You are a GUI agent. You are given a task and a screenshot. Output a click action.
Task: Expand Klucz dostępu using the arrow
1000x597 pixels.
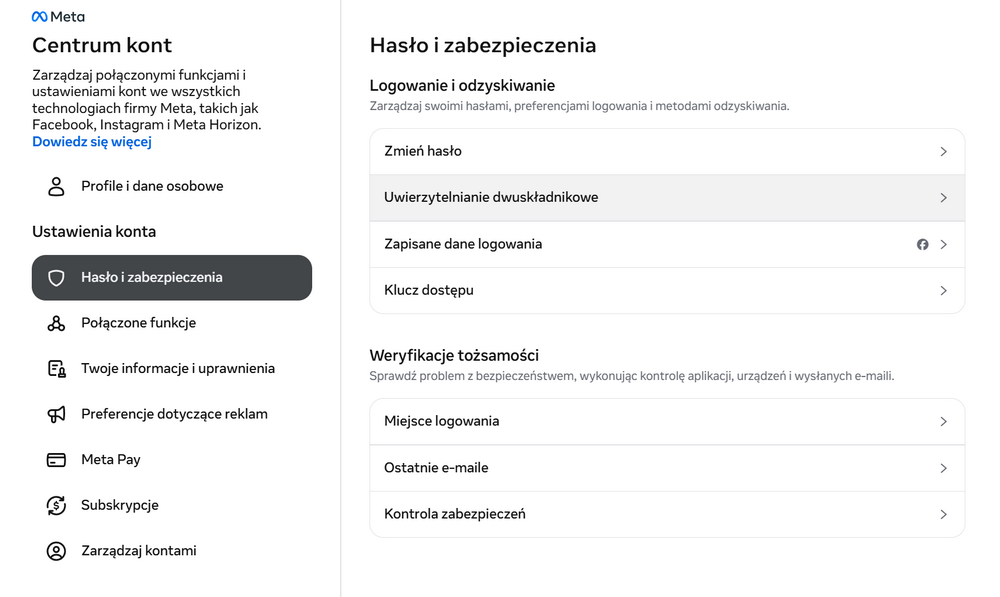pyautogui.click(x=943, y=290)
